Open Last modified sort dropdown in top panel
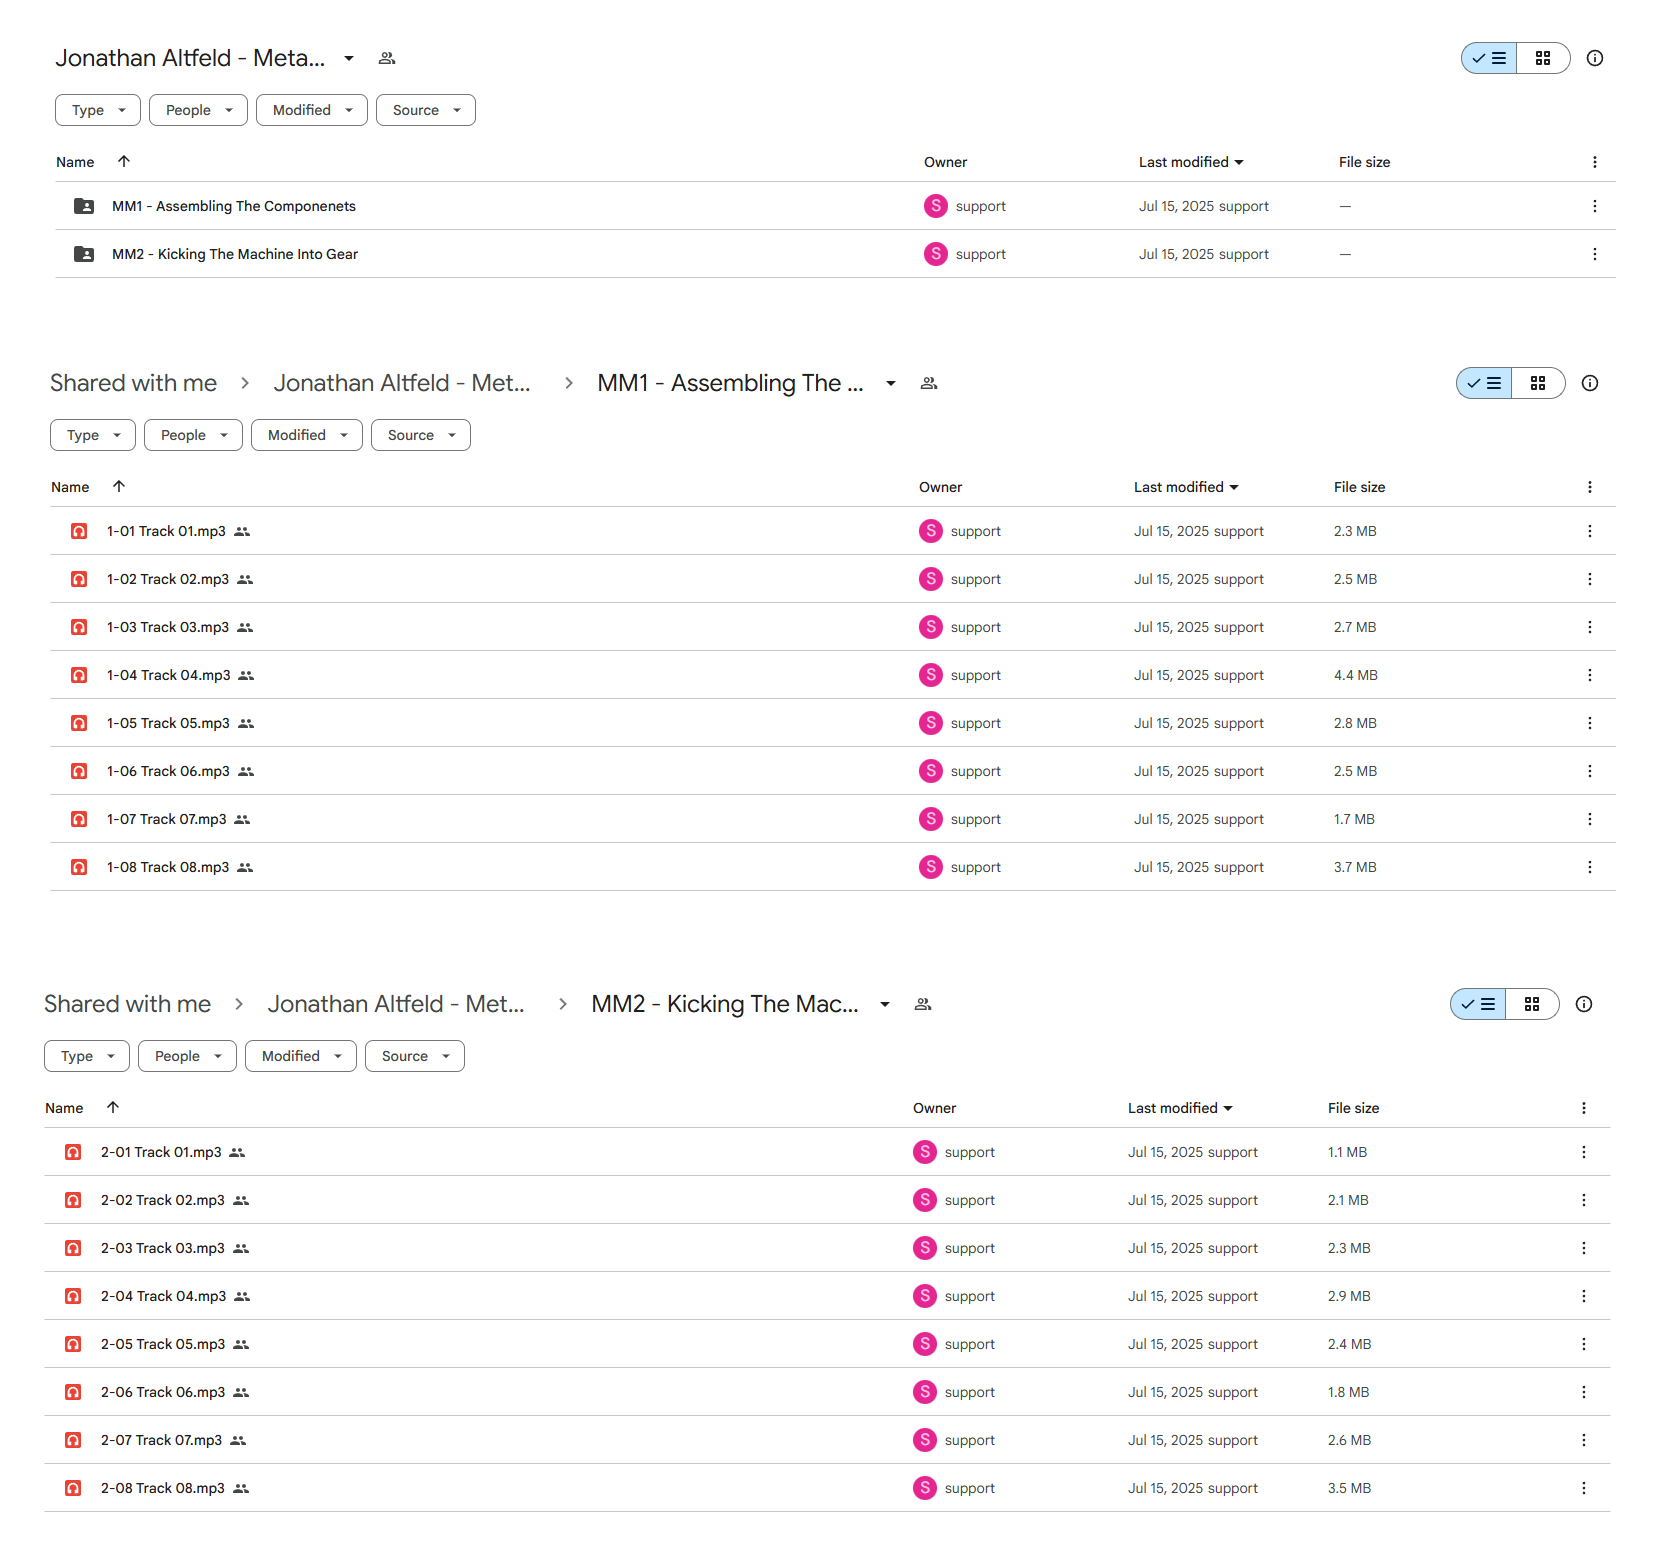 pos(1191,162)
